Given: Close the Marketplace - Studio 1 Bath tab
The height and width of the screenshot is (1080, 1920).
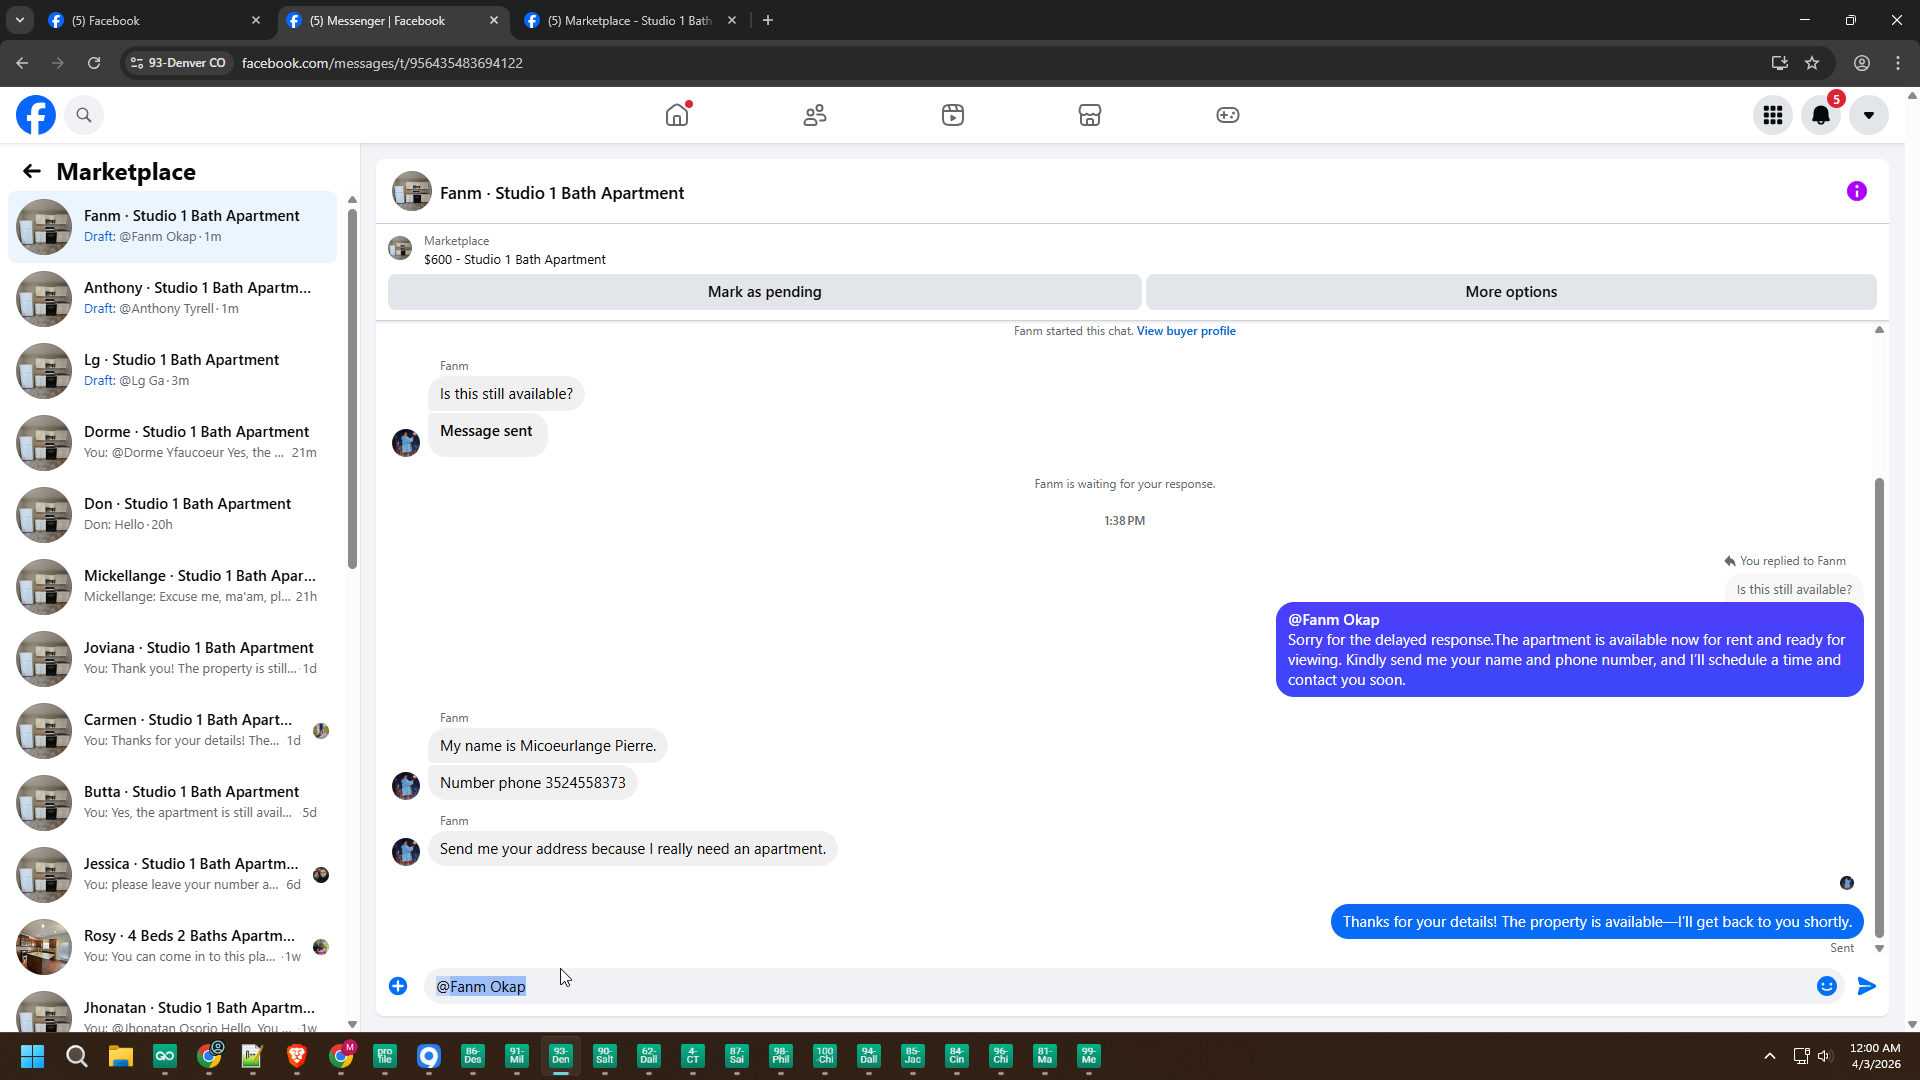Looking at the screenshot, I should click(732, 20).
